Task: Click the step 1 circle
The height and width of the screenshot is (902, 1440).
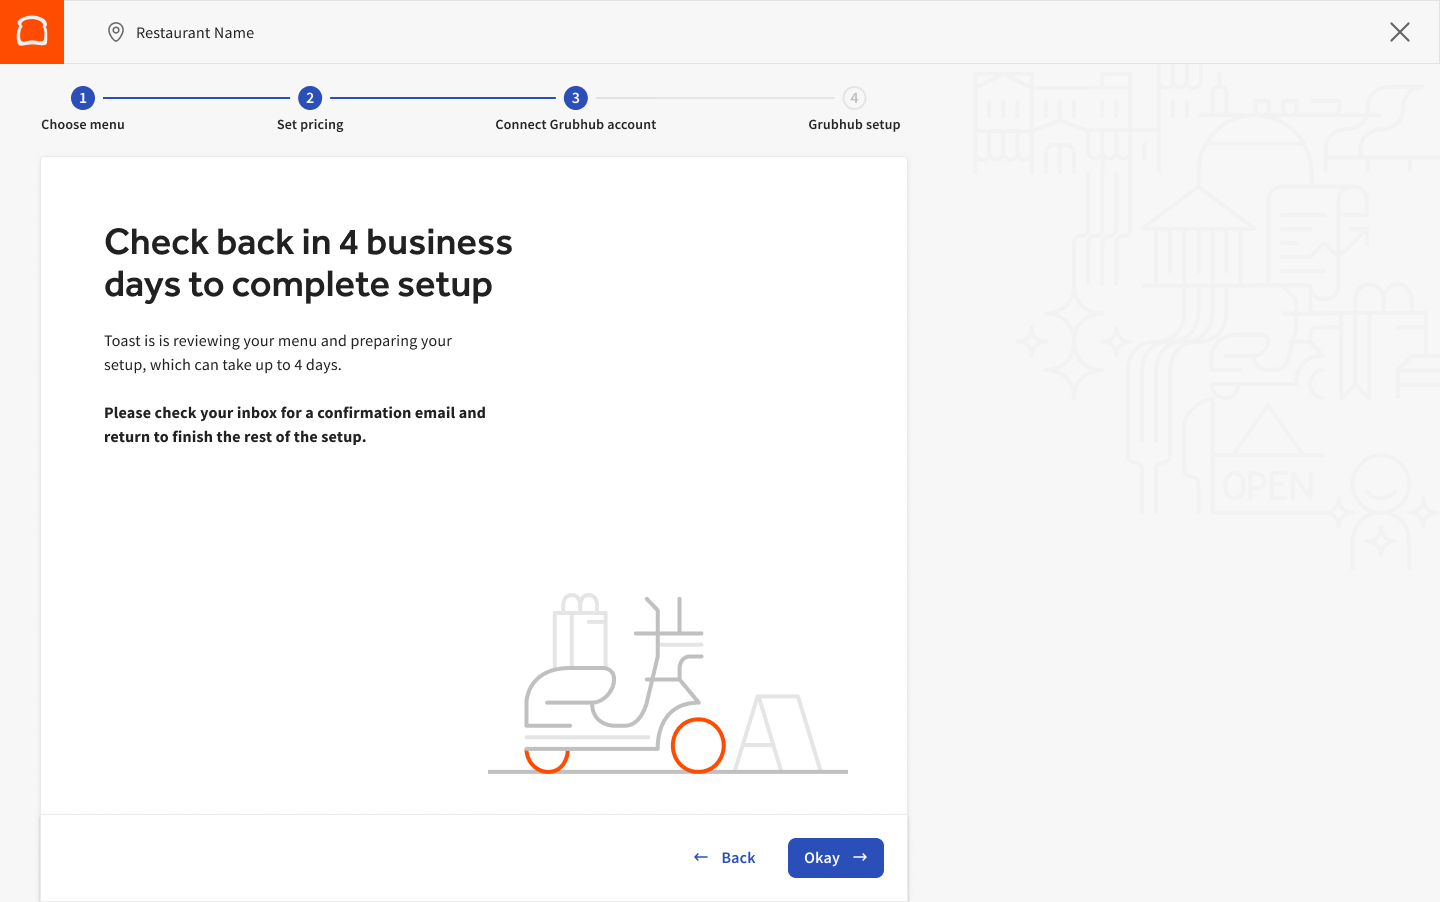Action: 83,98
